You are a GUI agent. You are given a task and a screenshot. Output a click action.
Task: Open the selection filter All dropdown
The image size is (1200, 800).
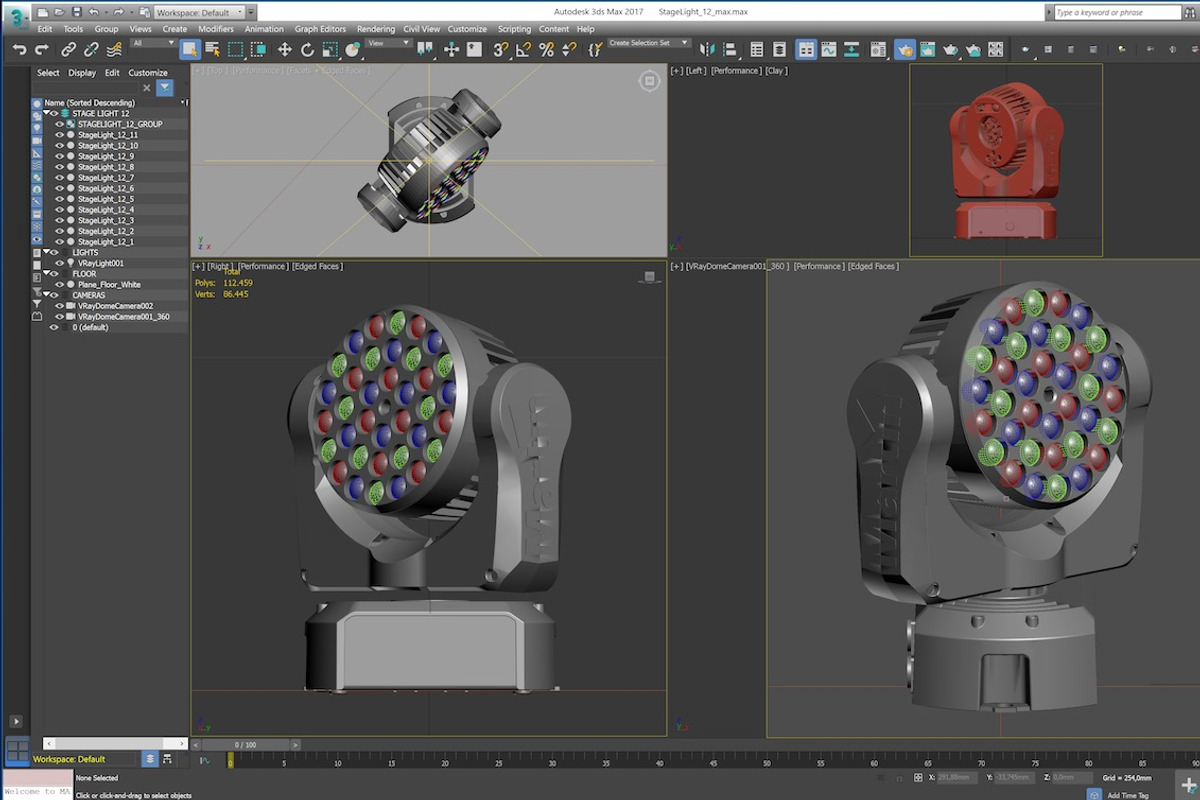152,44
